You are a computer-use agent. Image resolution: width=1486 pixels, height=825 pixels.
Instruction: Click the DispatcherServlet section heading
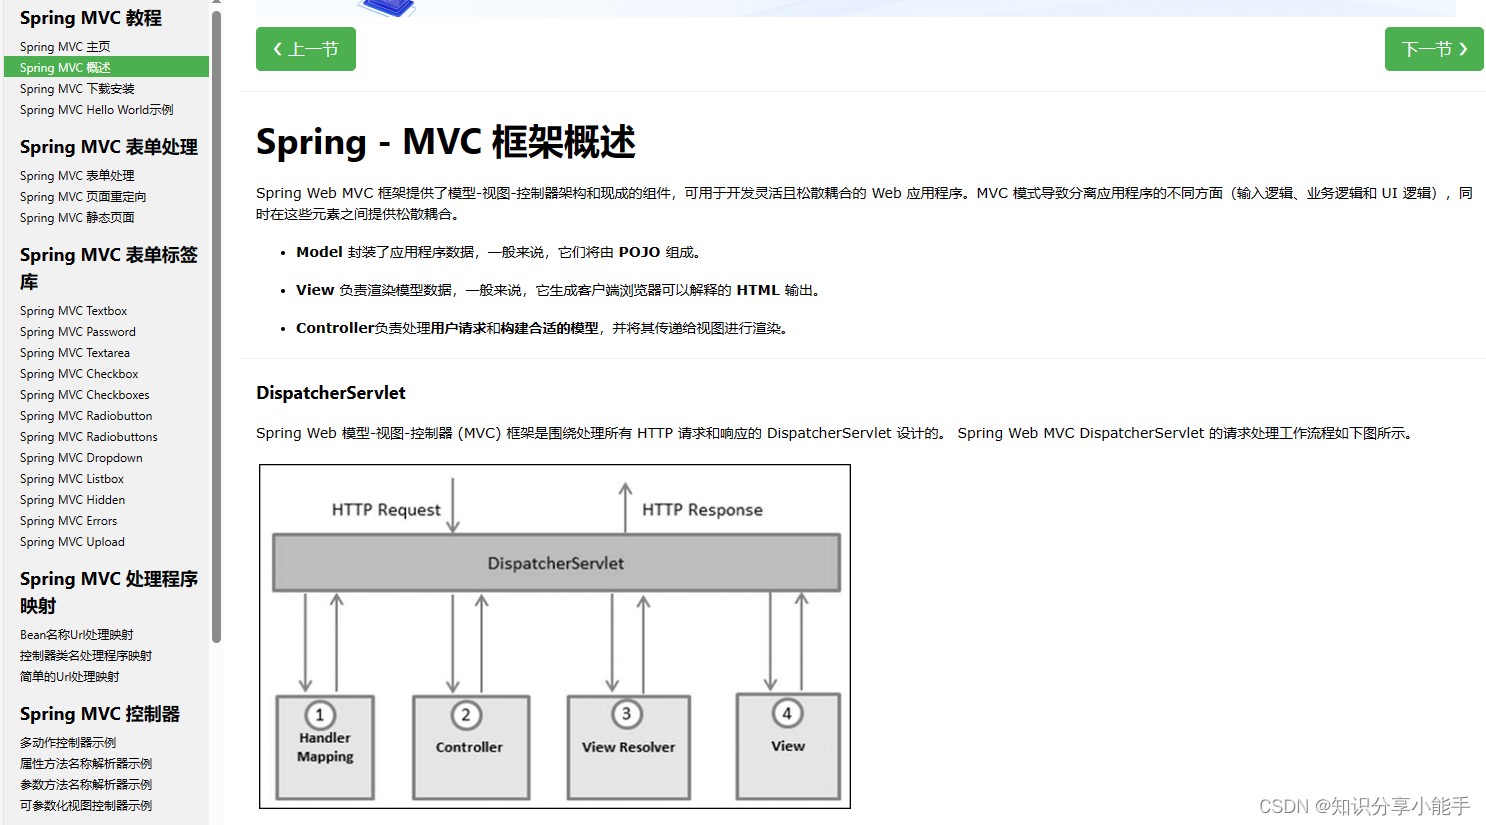tap(331, 393)
